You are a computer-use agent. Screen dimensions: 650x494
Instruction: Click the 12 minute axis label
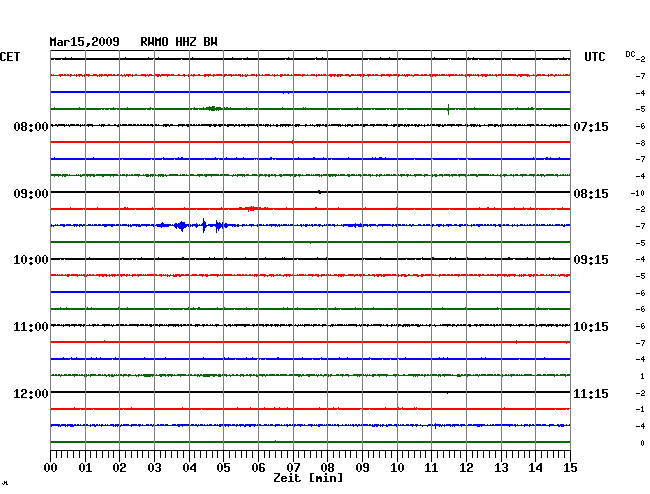[466, 468]
